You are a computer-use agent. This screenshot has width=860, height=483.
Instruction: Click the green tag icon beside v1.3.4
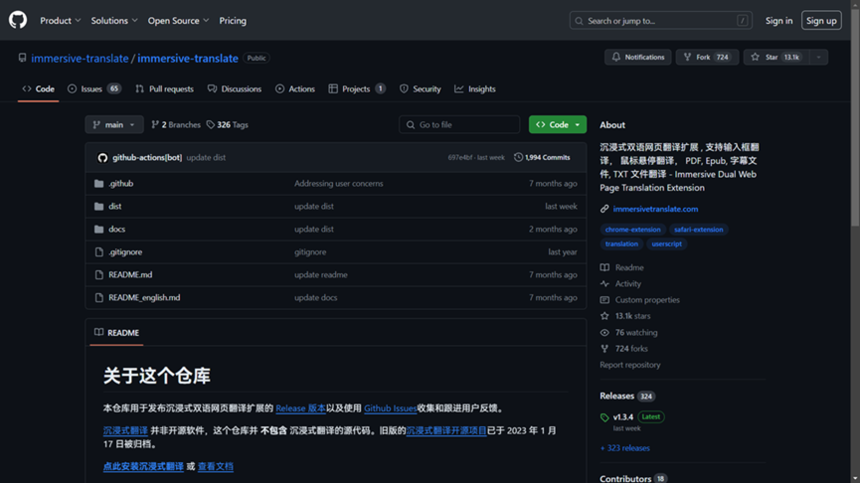click(x=604, y=418)
